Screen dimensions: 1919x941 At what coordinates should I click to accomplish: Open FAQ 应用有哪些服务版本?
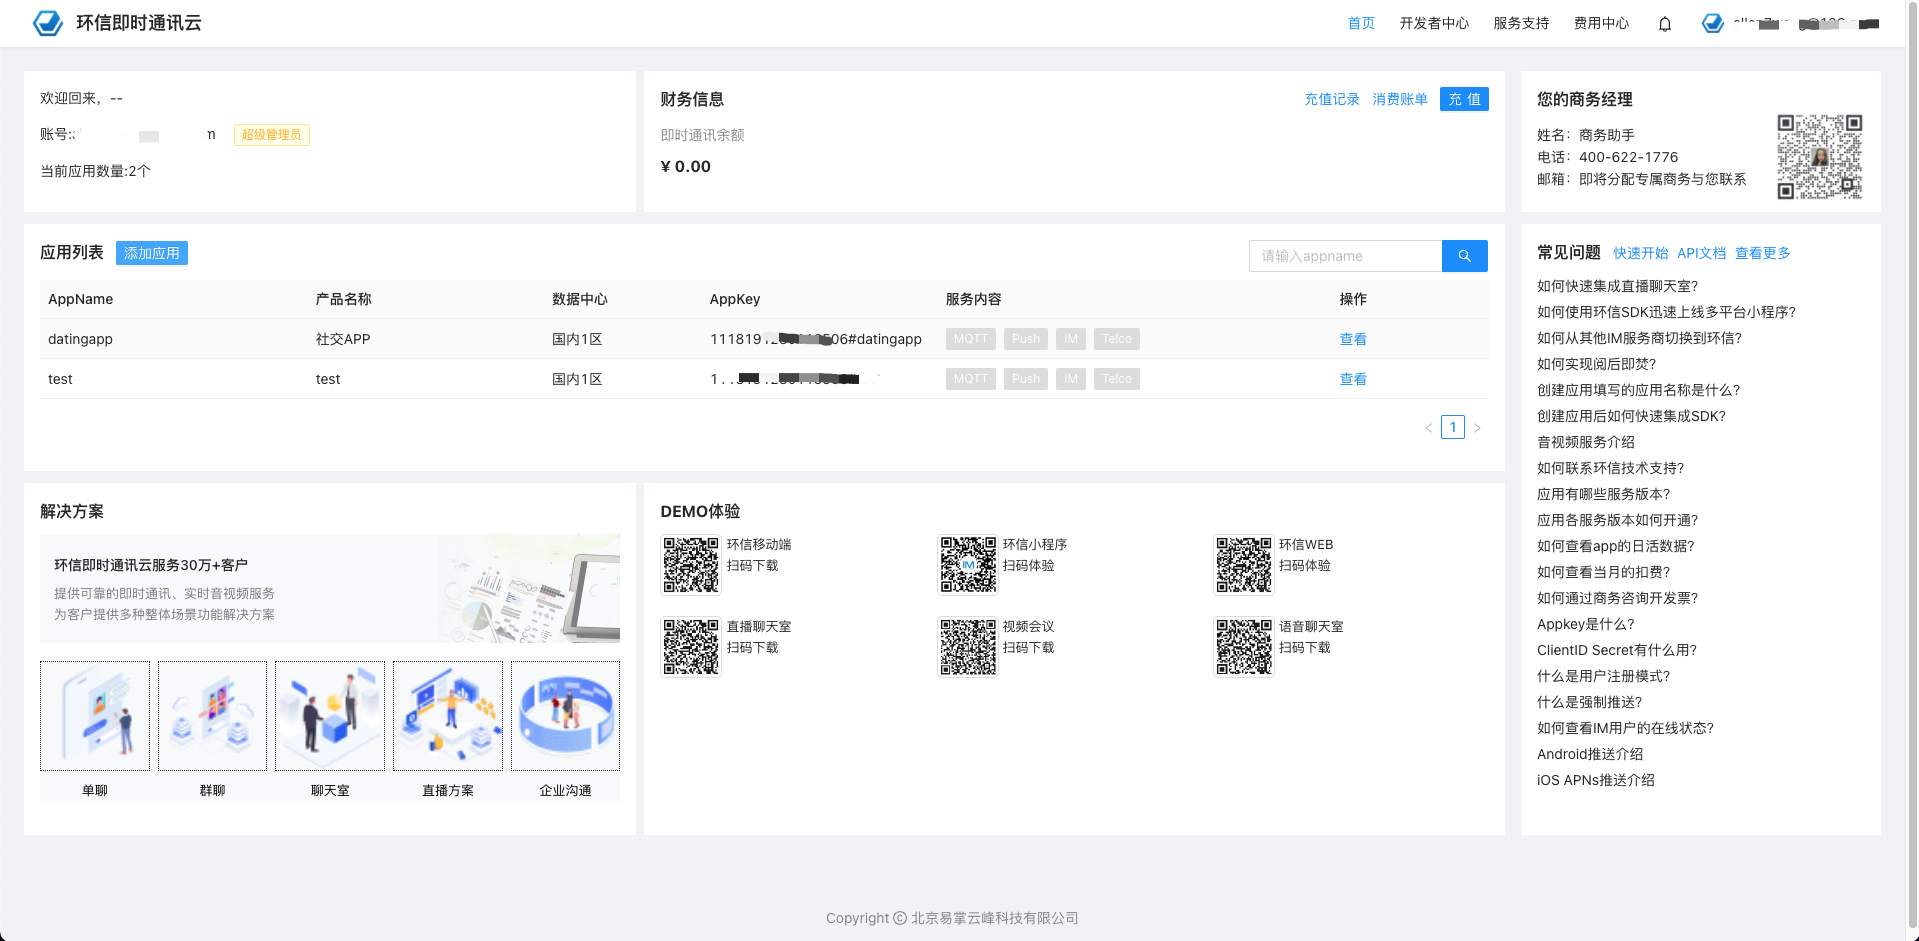1603,494
